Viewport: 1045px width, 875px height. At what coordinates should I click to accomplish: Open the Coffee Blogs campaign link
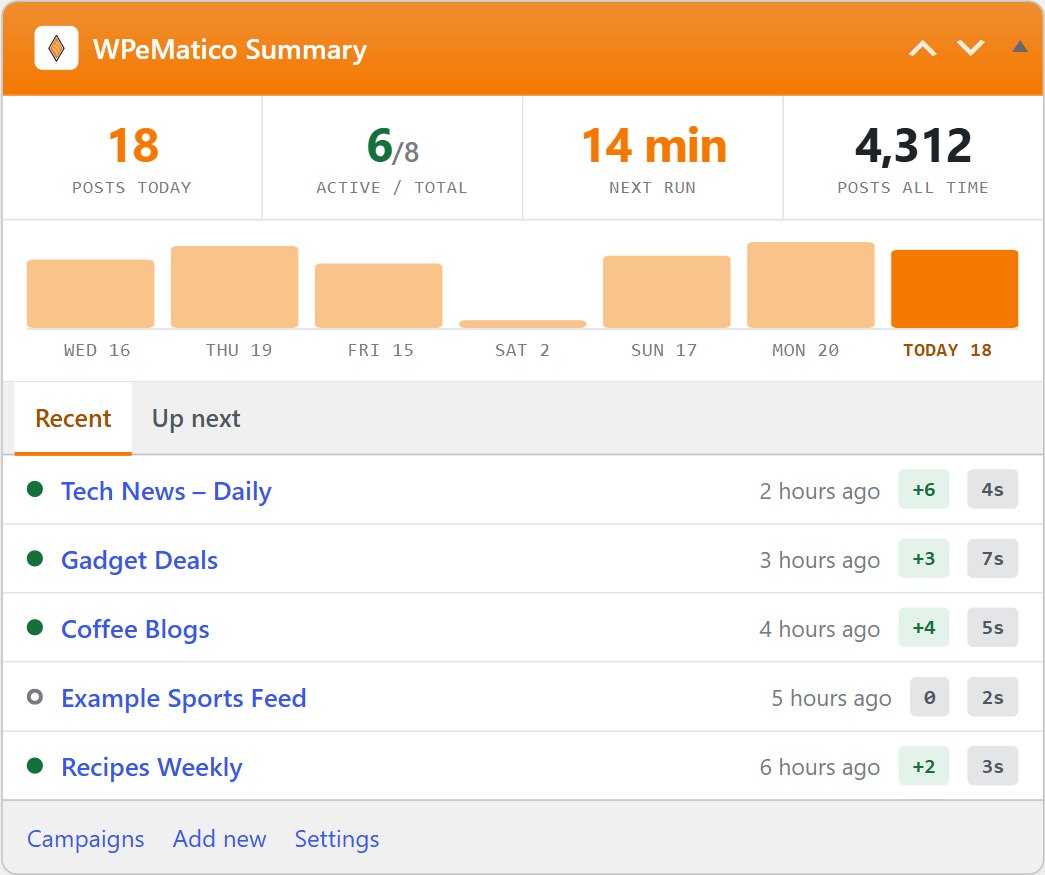tap(135, 629)
